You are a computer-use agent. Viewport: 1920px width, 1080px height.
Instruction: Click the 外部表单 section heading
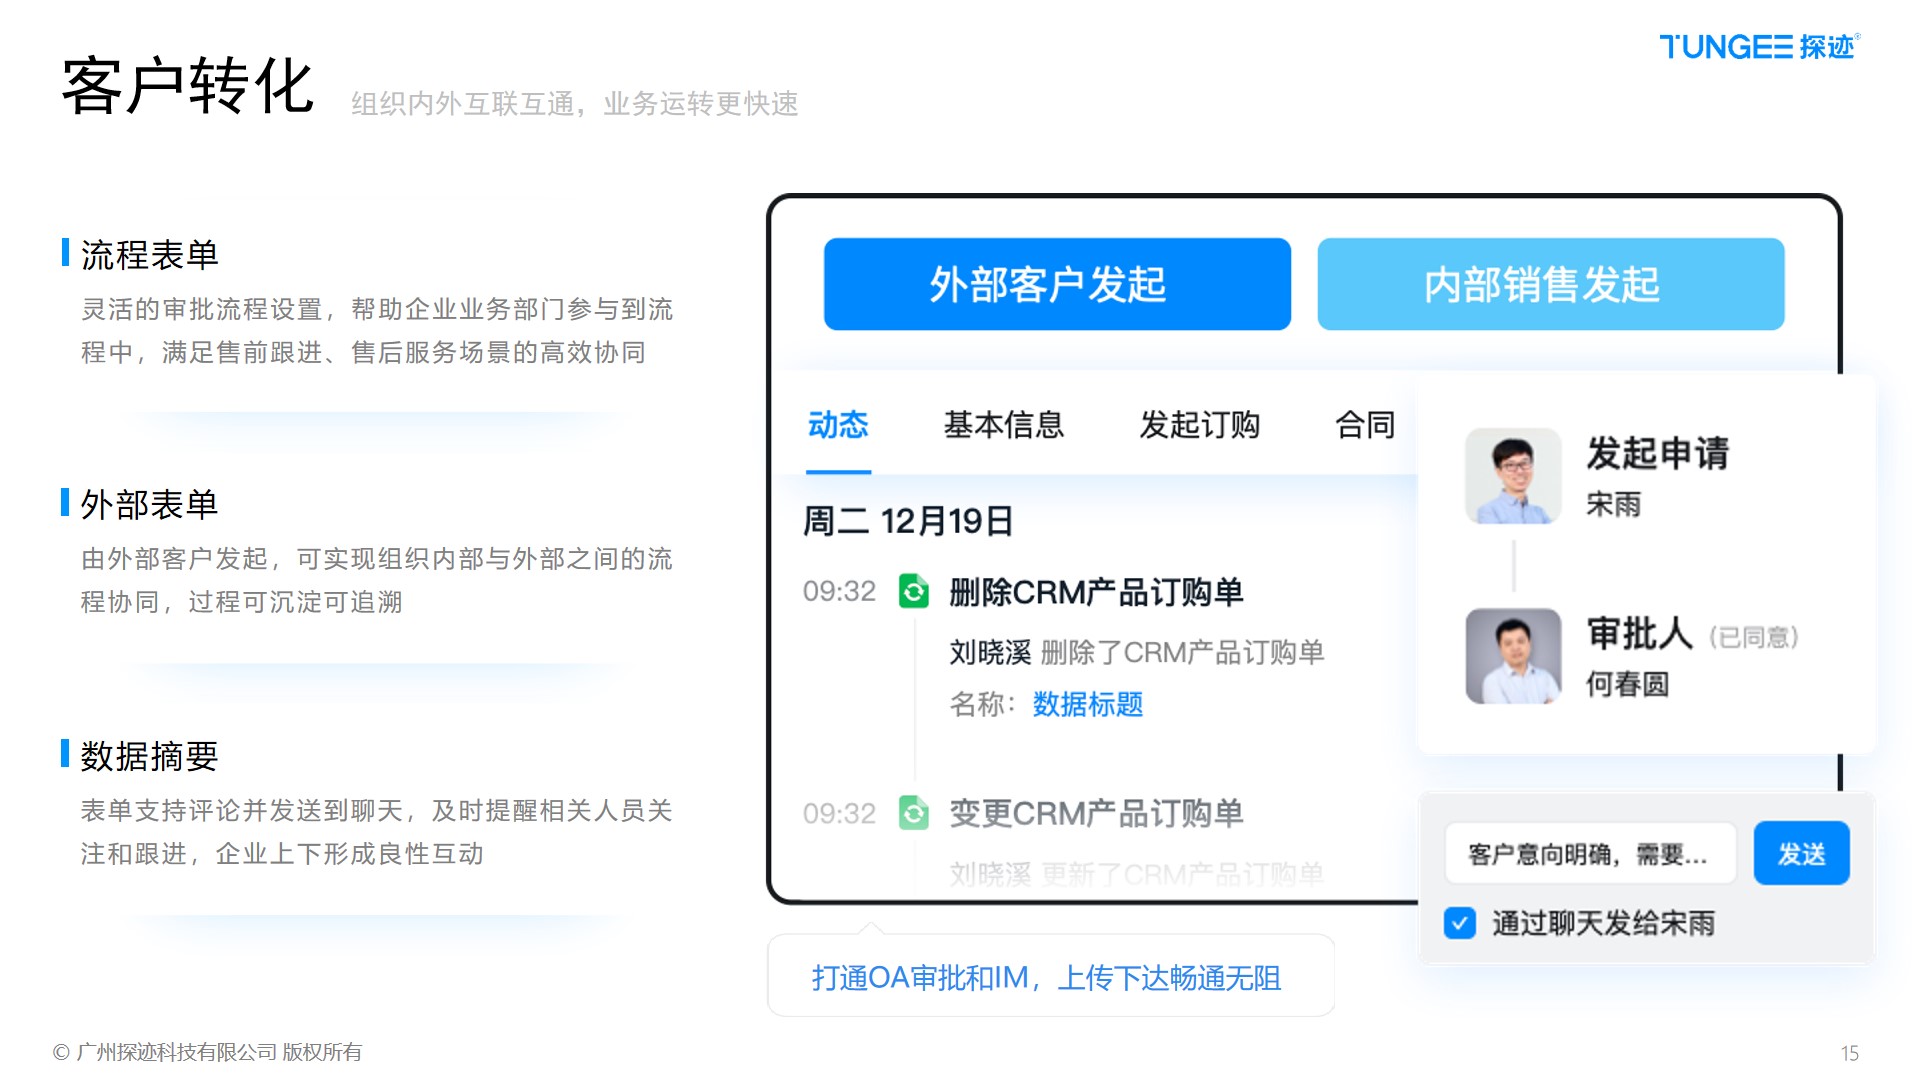coord(149,505)
